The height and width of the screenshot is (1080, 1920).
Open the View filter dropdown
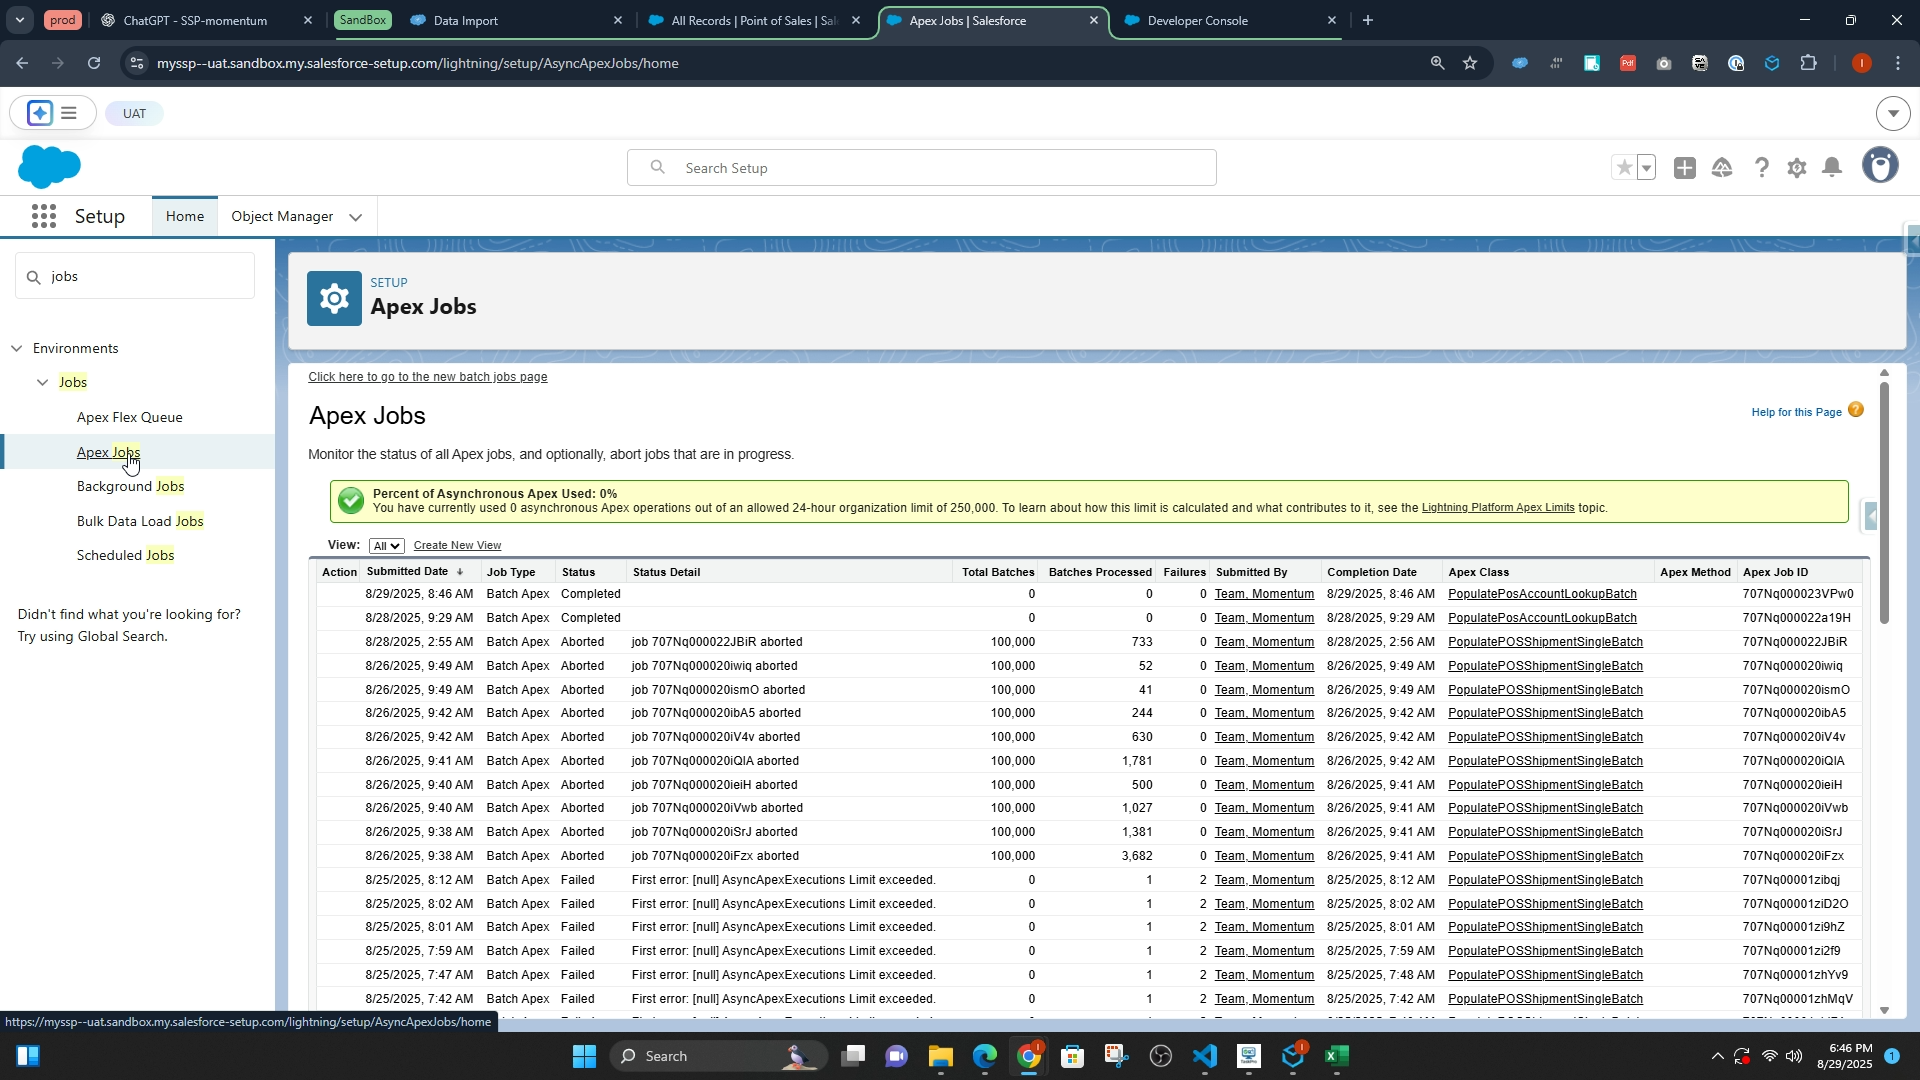tap(386, 546)
